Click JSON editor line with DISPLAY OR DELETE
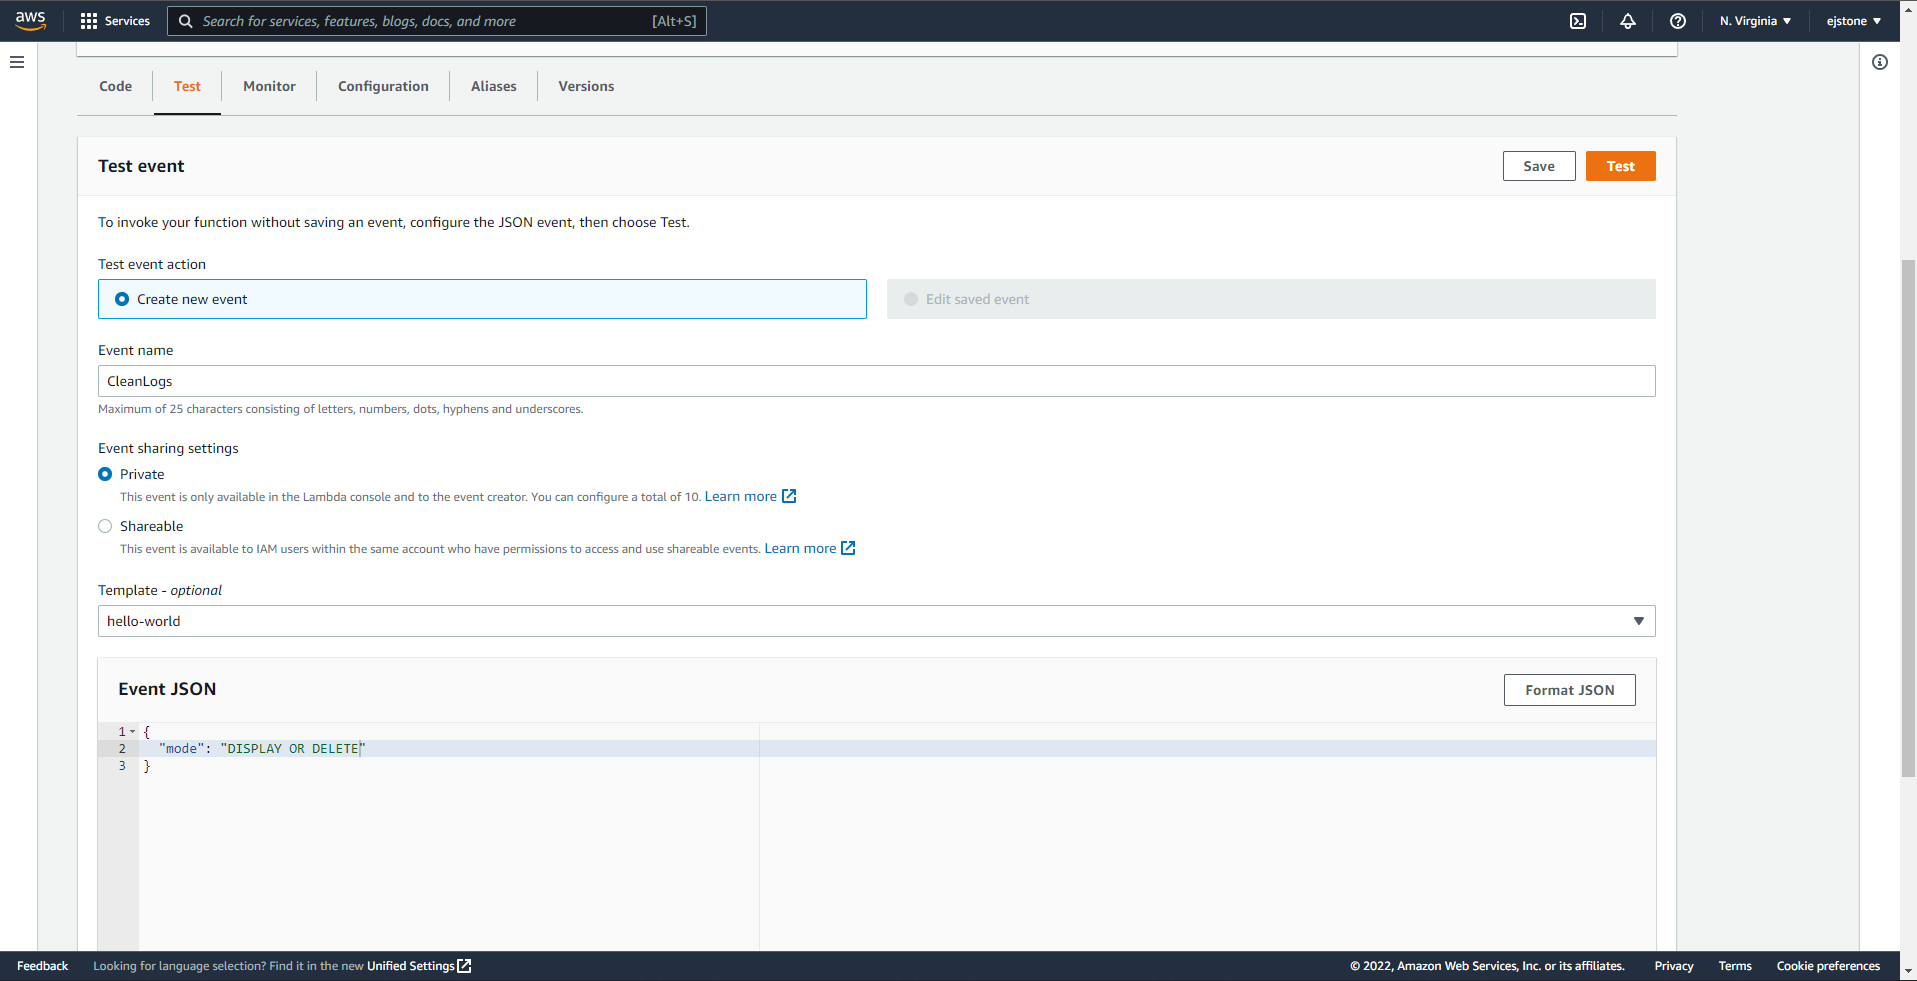The width and height of the screenshot is (1917, 981). click(897, 748)
